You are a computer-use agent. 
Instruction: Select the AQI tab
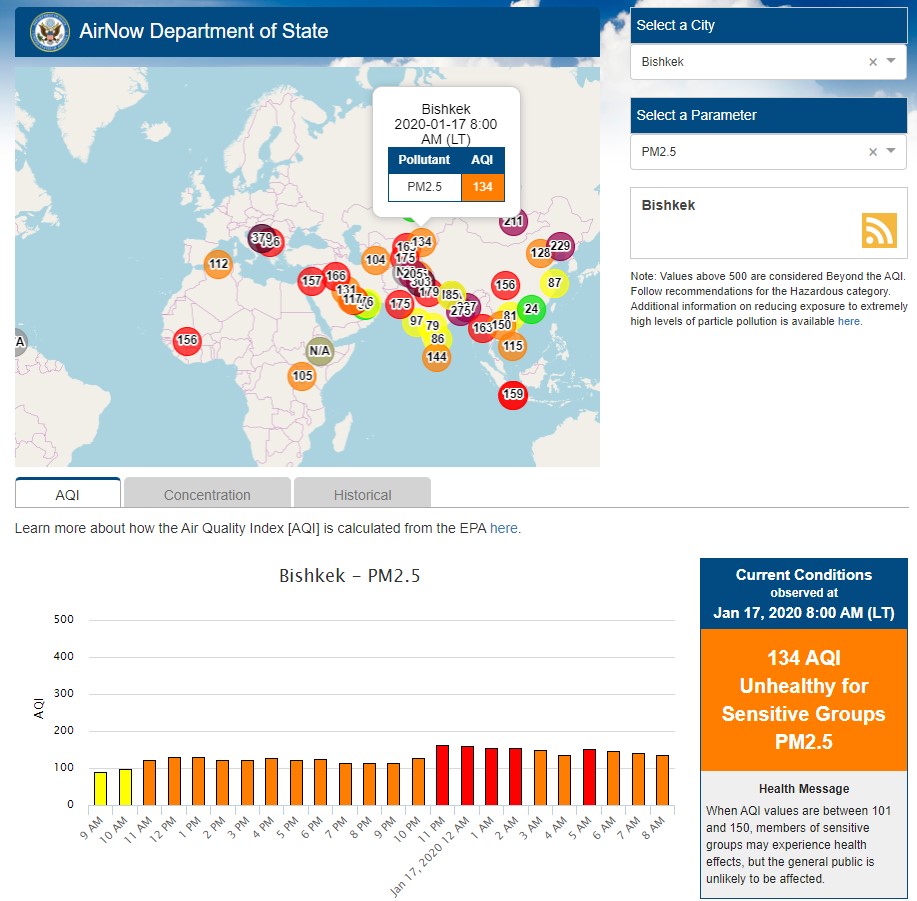[x=68, y=494]
